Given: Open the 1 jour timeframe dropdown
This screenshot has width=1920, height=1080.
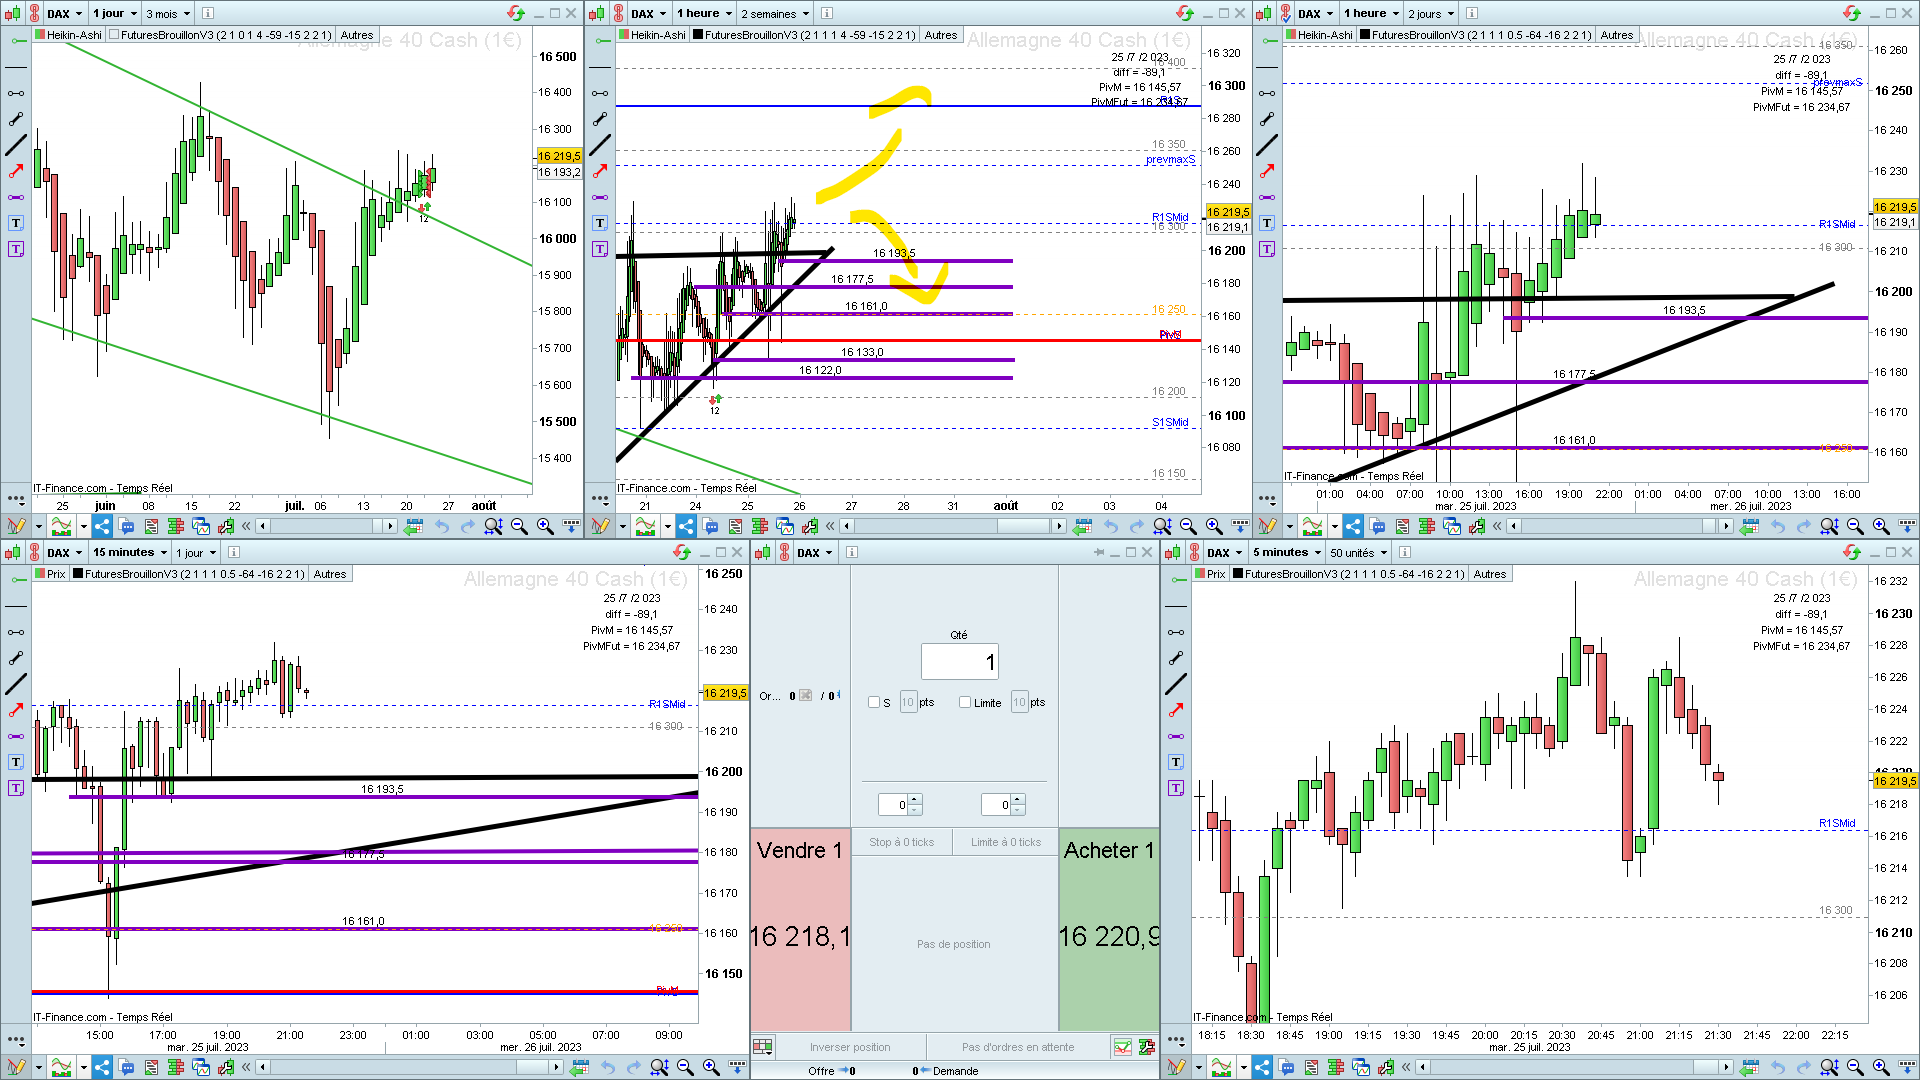Looking at the screenshot, I should (x=114, y=13).
